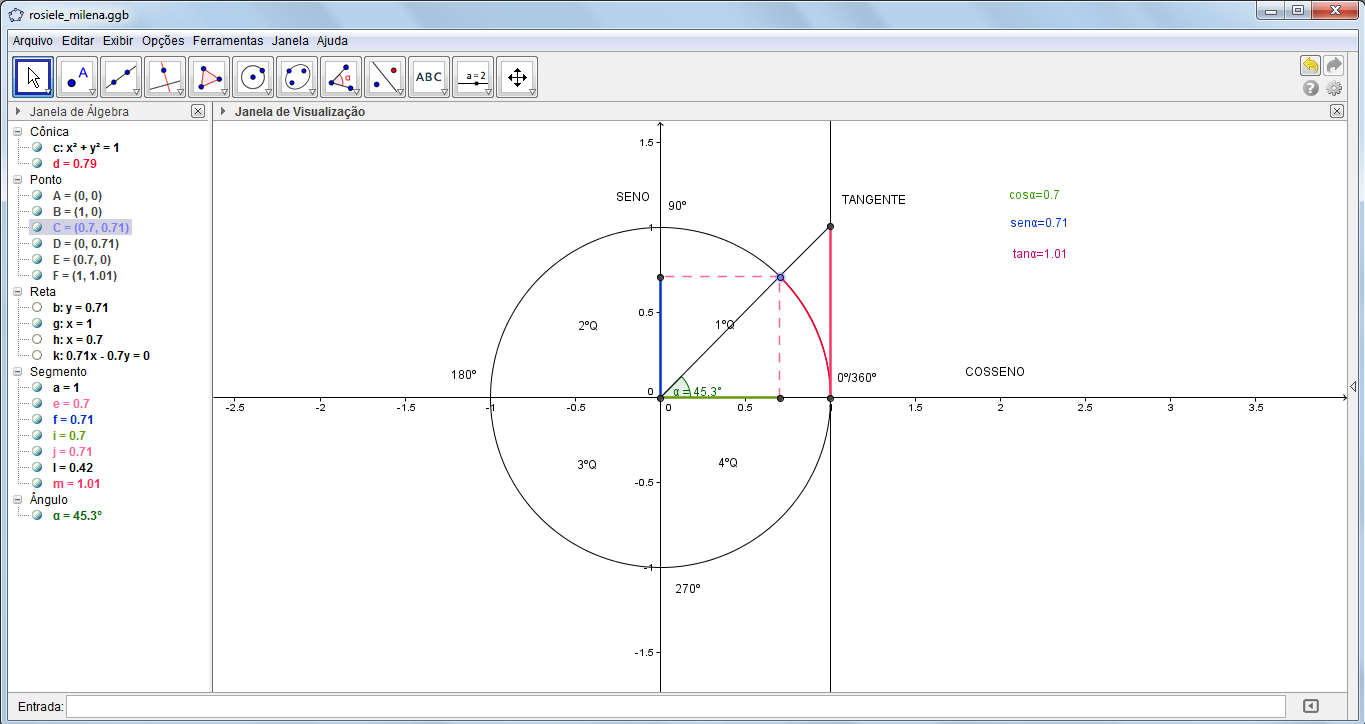1365x724 pixels.
Task: Select the Angle tool
Action: (341, 77)
